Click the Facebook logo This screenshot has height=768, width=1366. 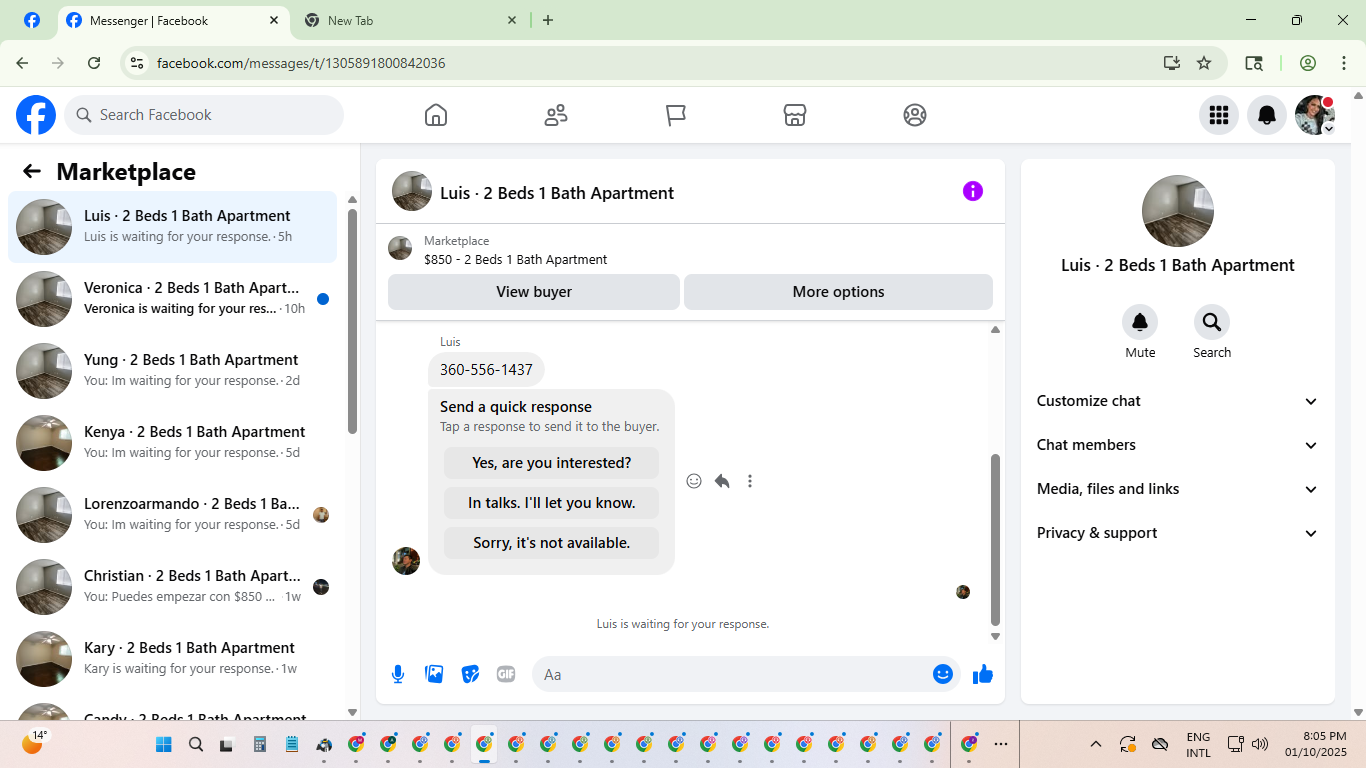[36, 115]
